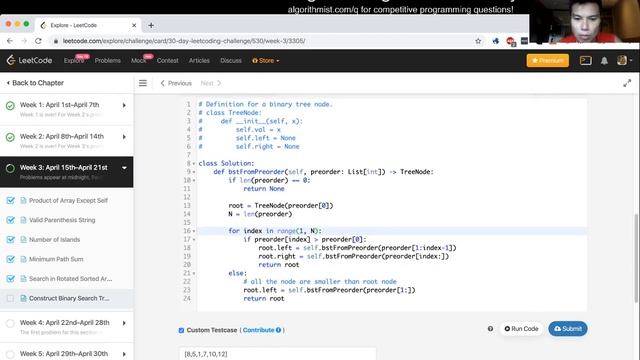Open the Explore nav item

click(x=74, y=60)
